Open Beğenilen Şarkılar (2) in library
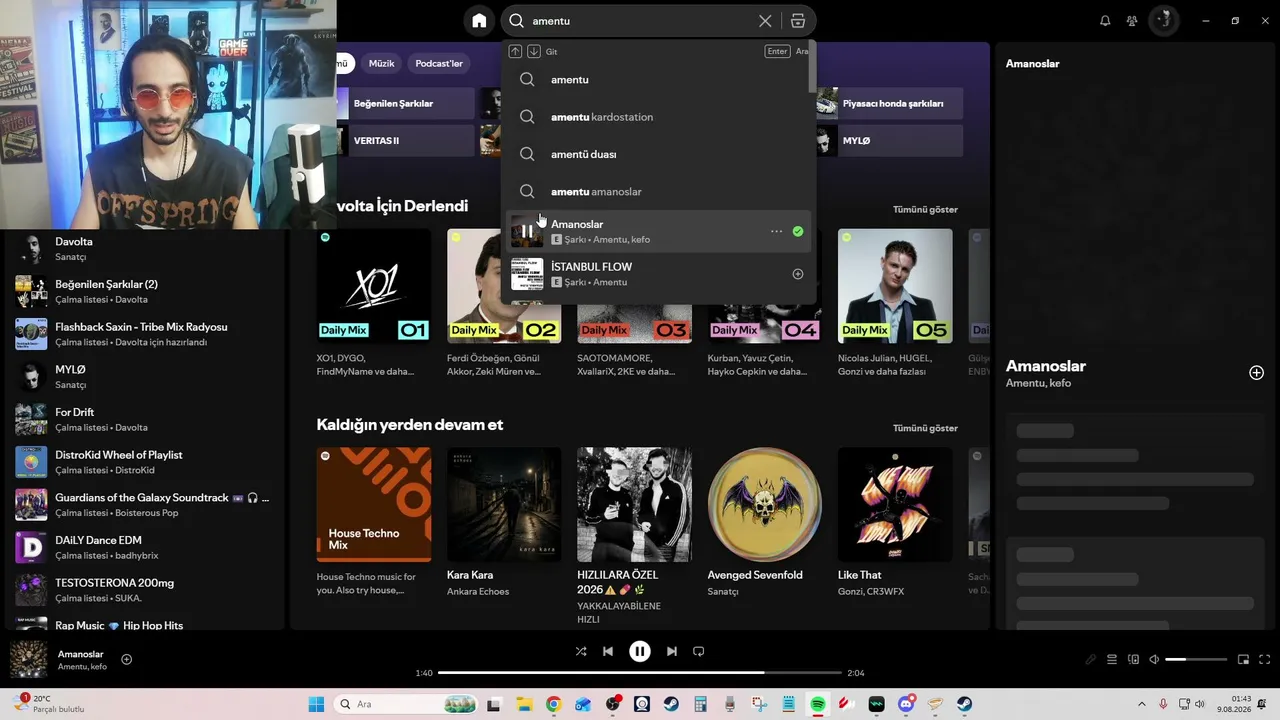This screenshot has width=1280, height=720. point(143,291)
